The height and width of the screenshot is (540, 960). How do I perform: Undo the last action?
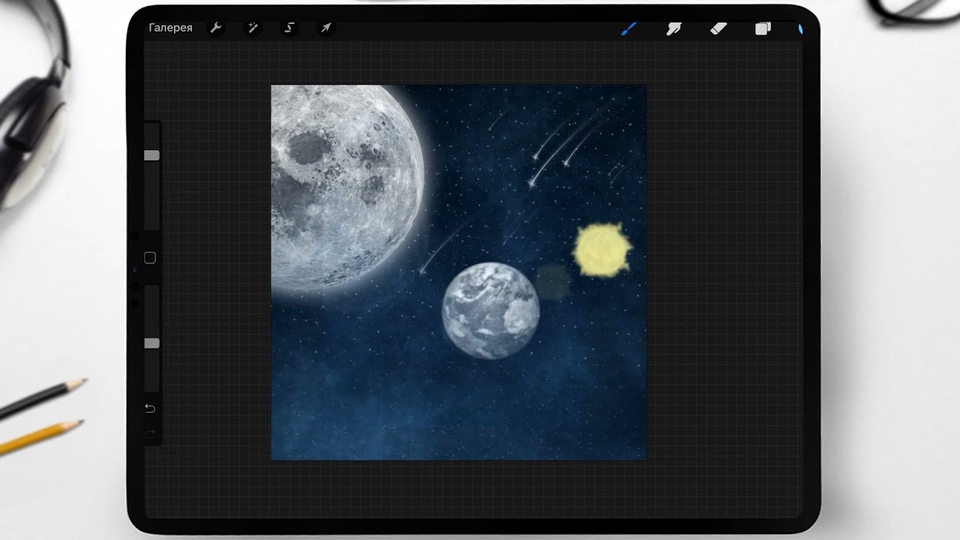[150, 408]
